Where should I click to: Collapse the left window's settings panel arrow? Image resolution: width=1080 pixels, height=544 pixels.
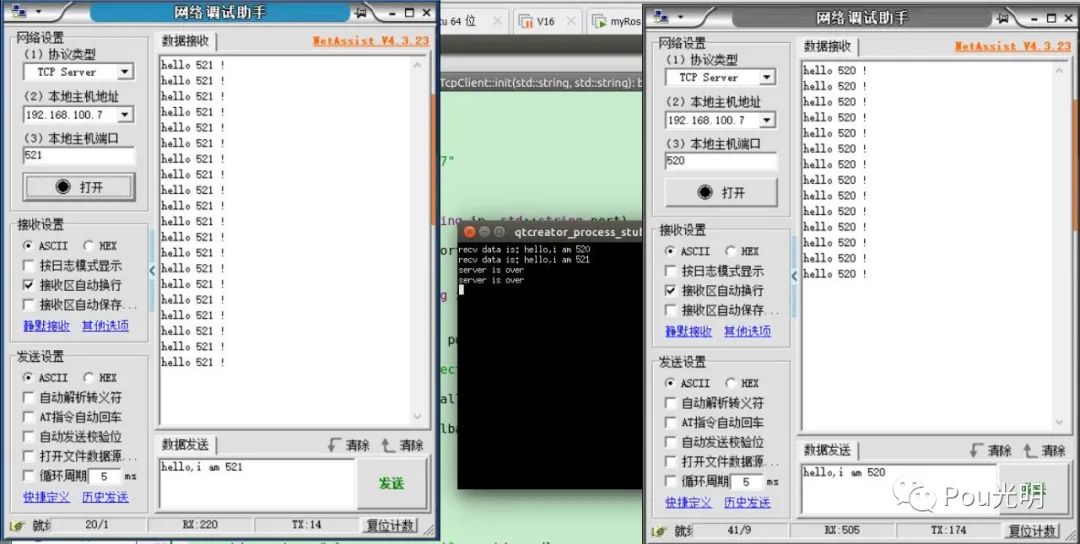(152, 270)
